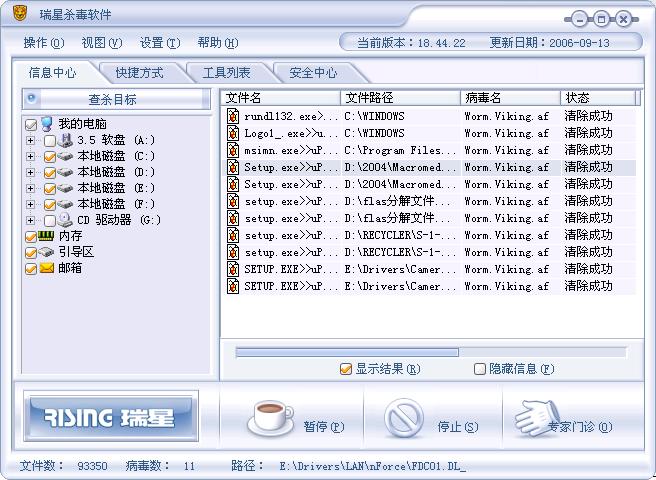Viewport: 656px width, 480px height.
Task: Click the local disk D: drive icon
Action: click(65, 172)
